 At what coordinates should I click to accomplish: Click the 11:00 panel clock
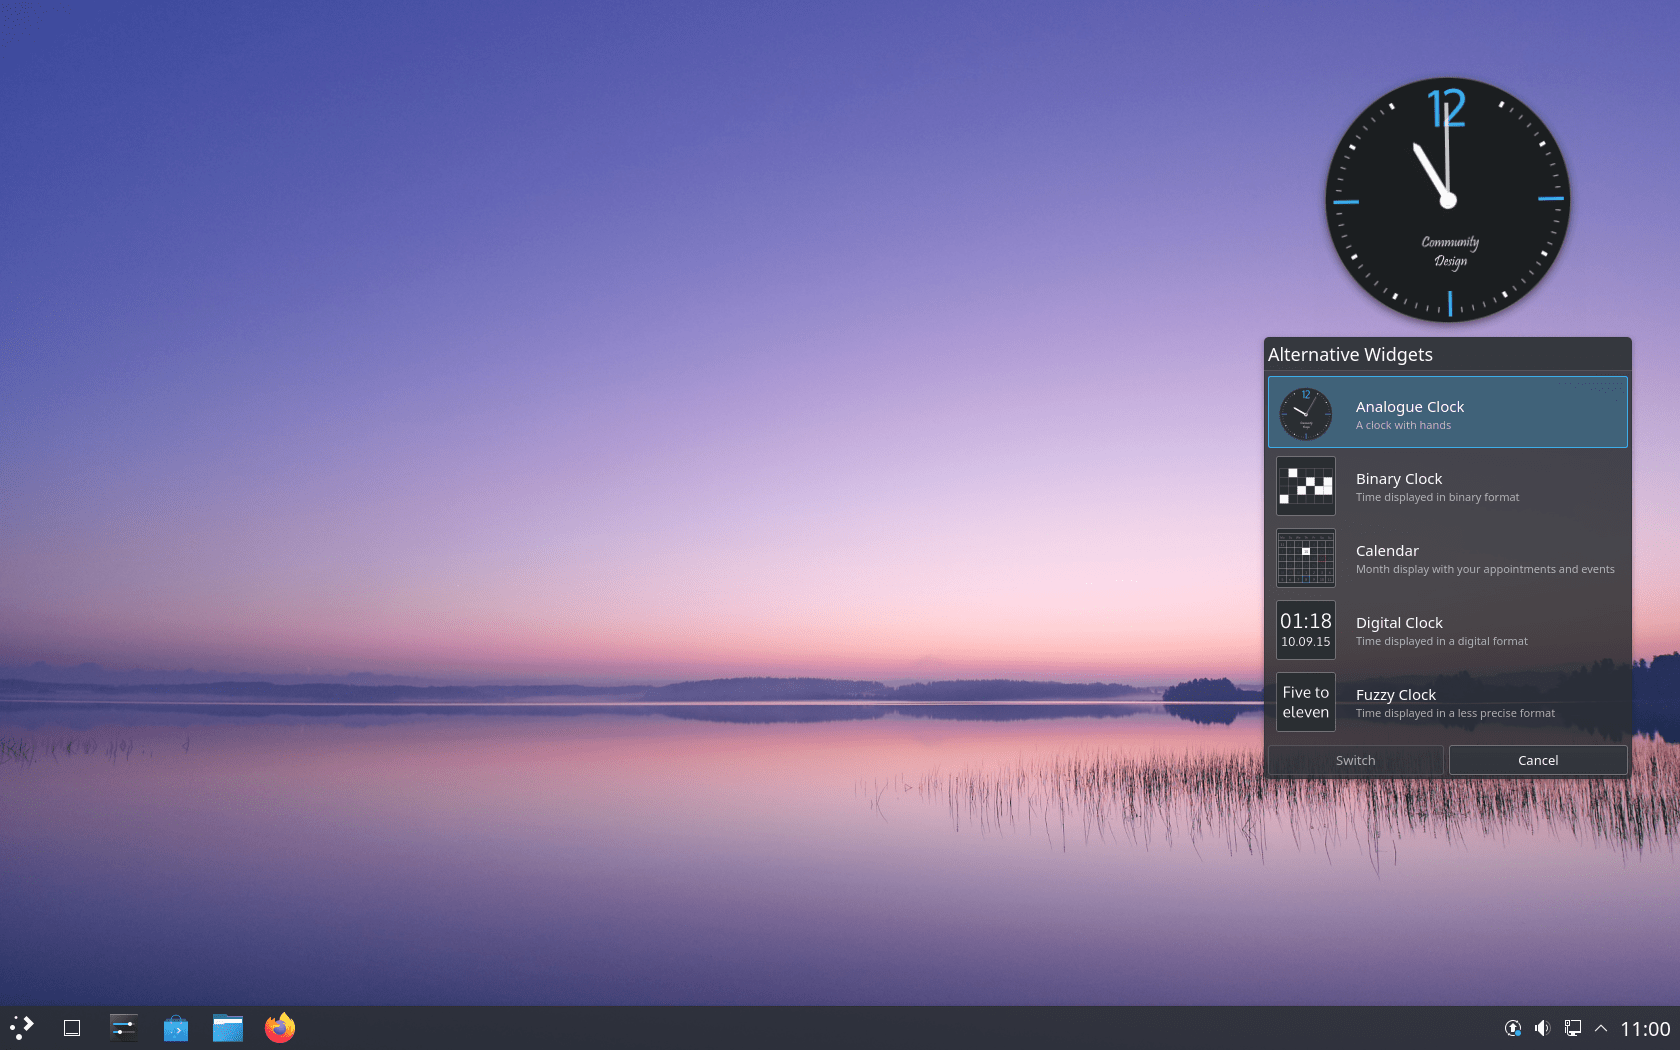coord(1645,1028)
